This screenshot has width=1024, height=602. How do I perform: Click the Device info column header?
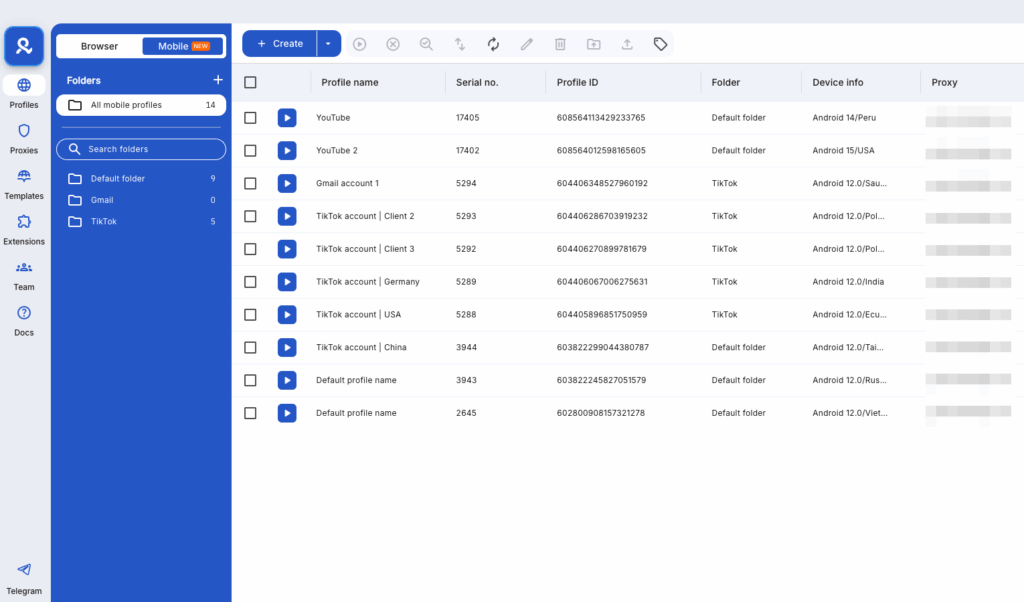click(x=838, y=82)
